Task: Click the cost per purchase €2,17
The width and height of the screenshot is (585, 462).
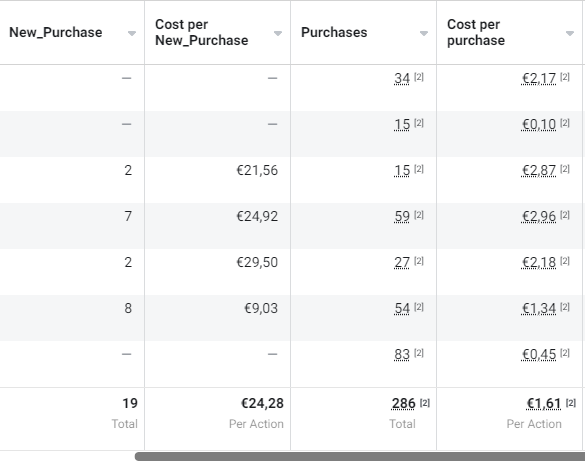Action: (539, 79)
